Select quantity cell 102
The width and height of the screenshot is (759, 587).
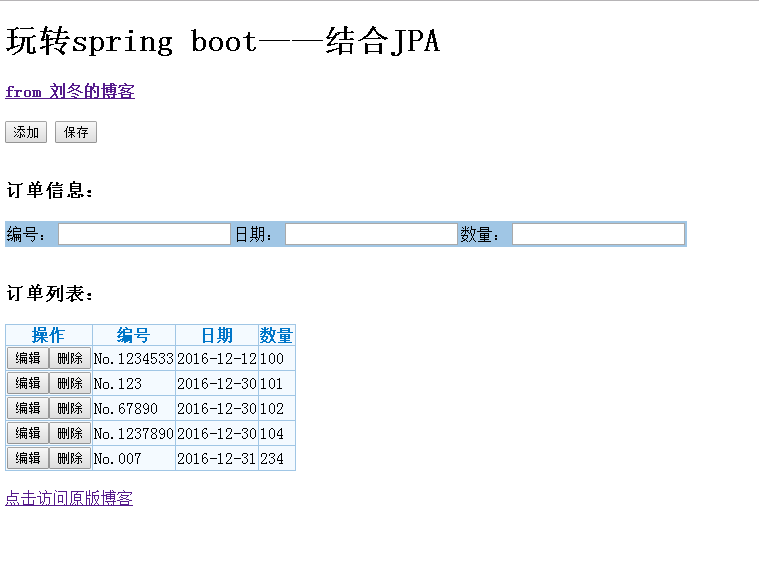276,409
